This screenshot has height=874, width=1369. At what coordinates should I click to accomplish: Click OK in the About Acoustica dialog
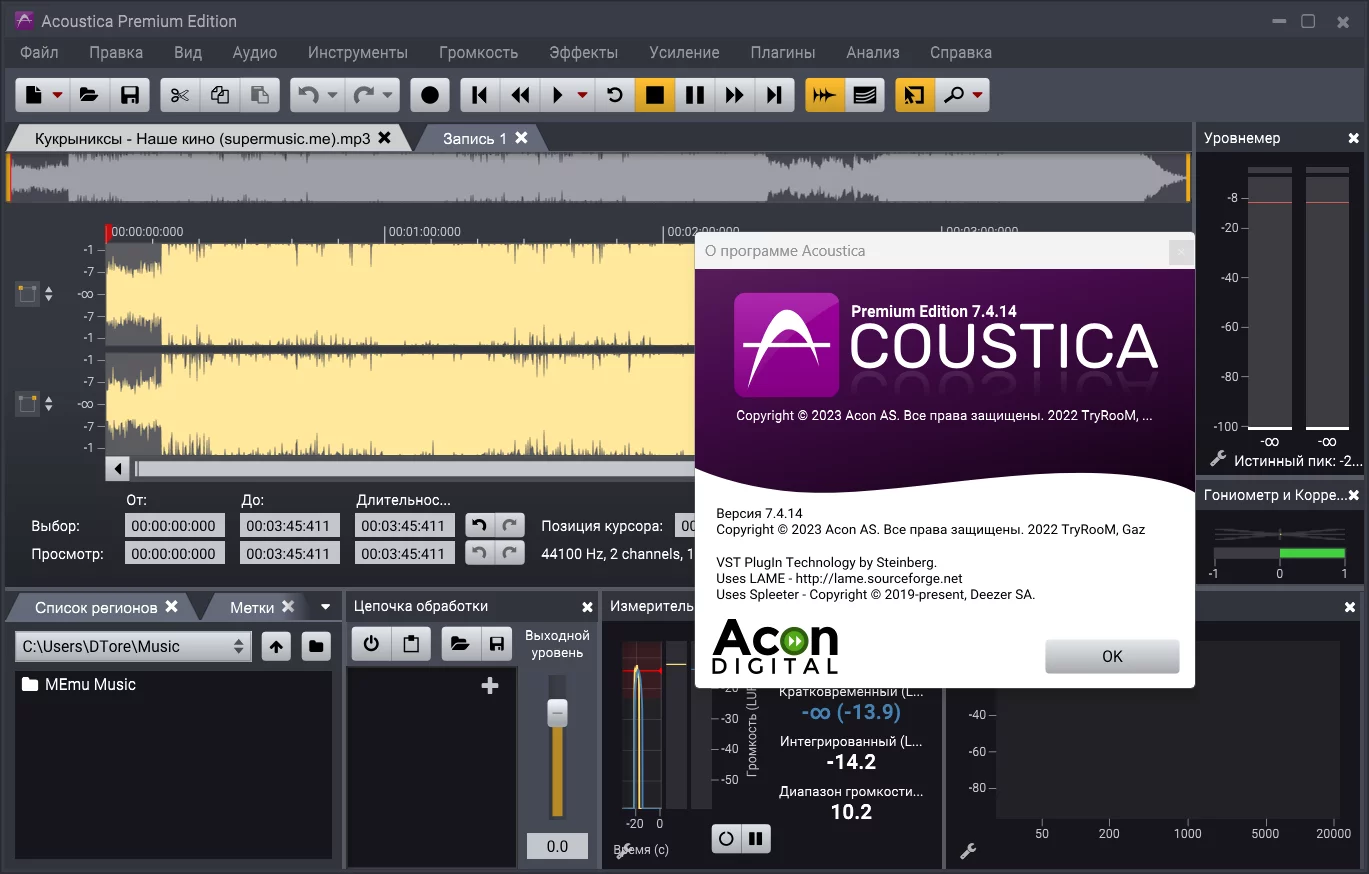(x=1112, y=656)
